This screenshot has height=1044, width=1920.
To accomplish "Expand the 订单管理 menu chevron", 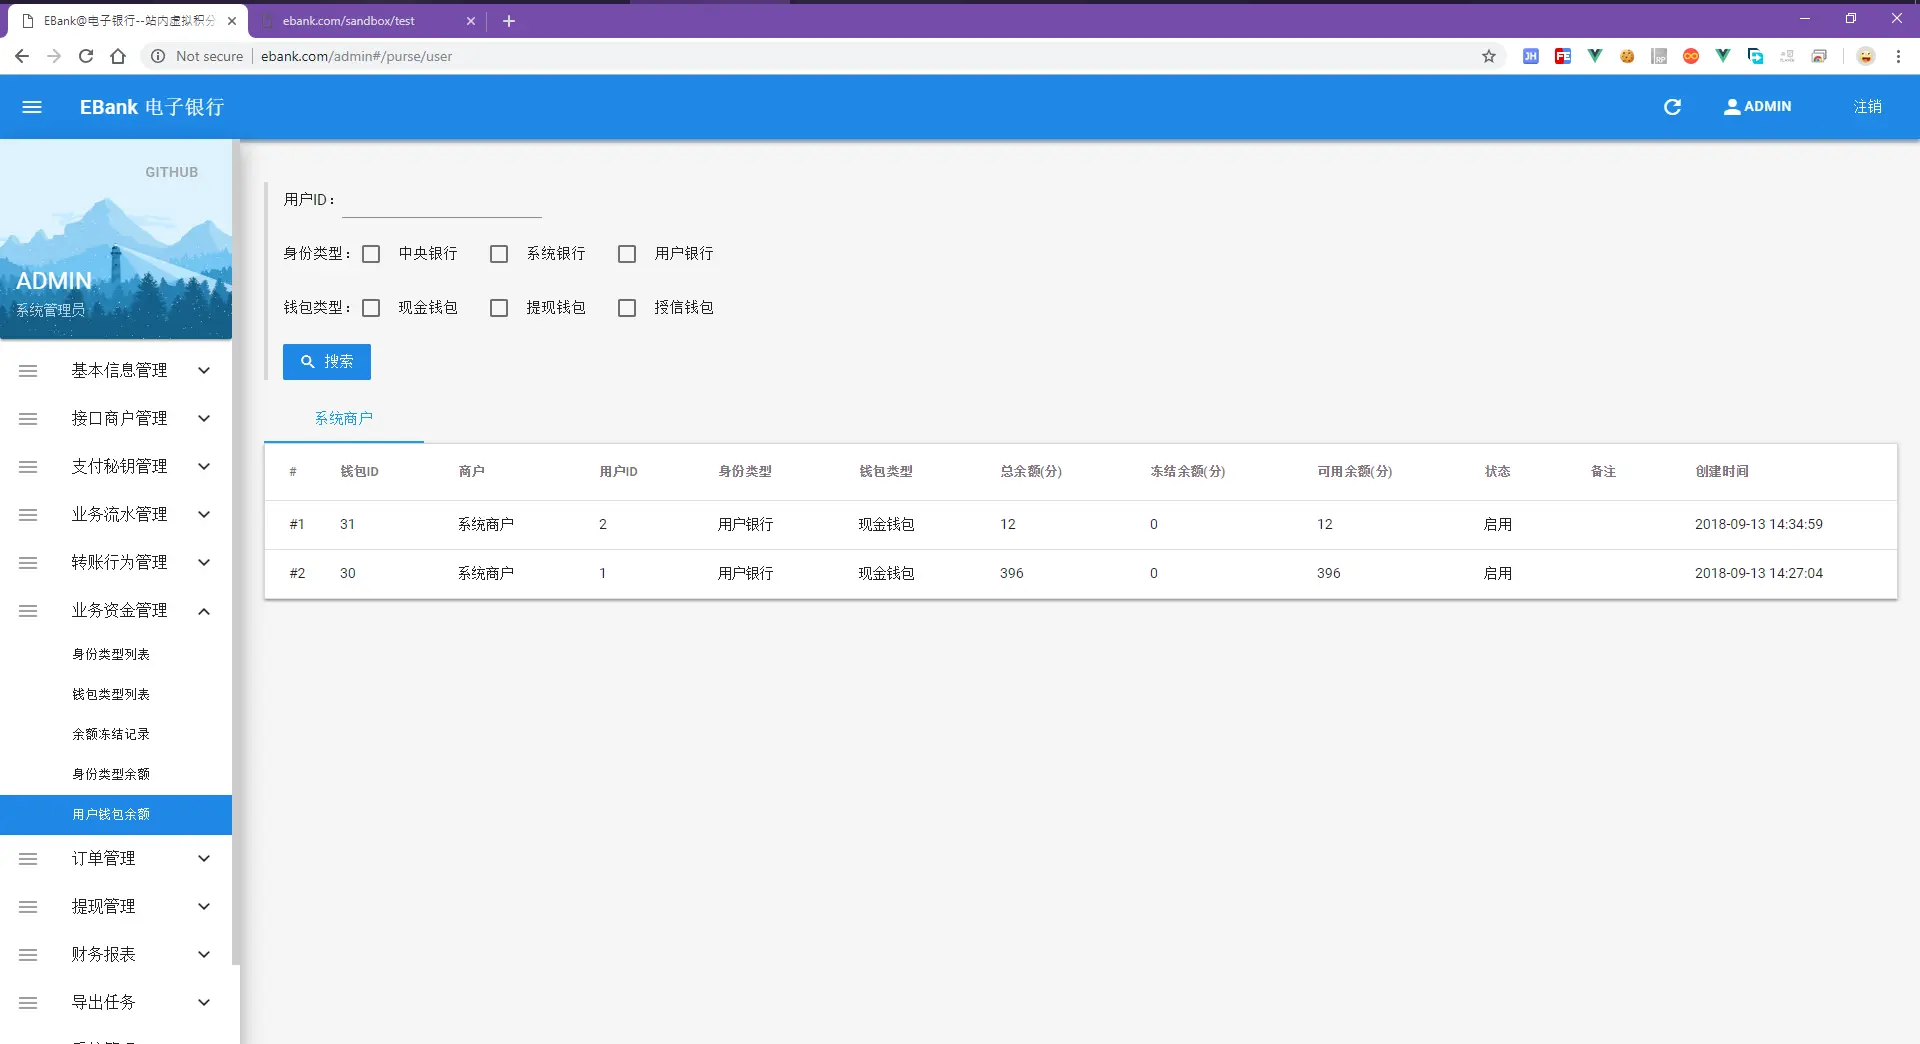I will click(x=204, y=859).
